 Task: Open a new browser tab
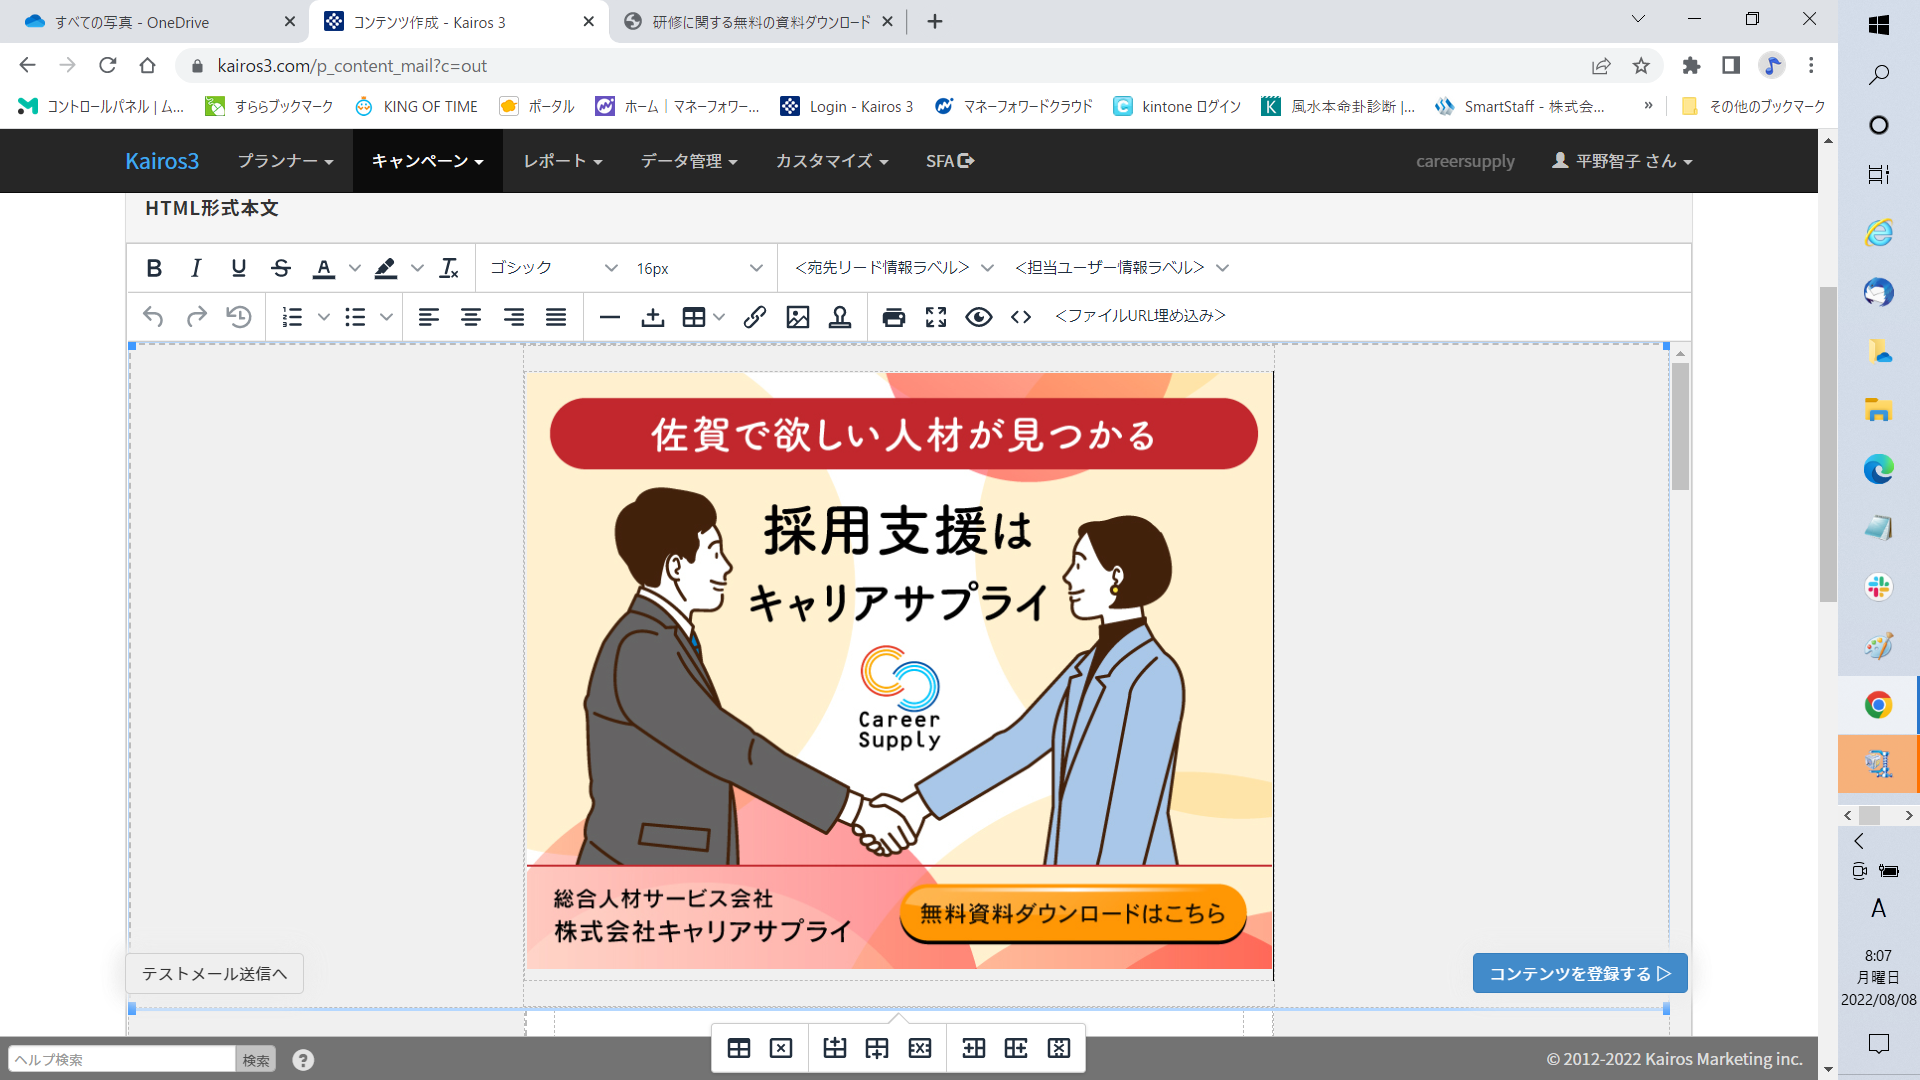[935, 22]
